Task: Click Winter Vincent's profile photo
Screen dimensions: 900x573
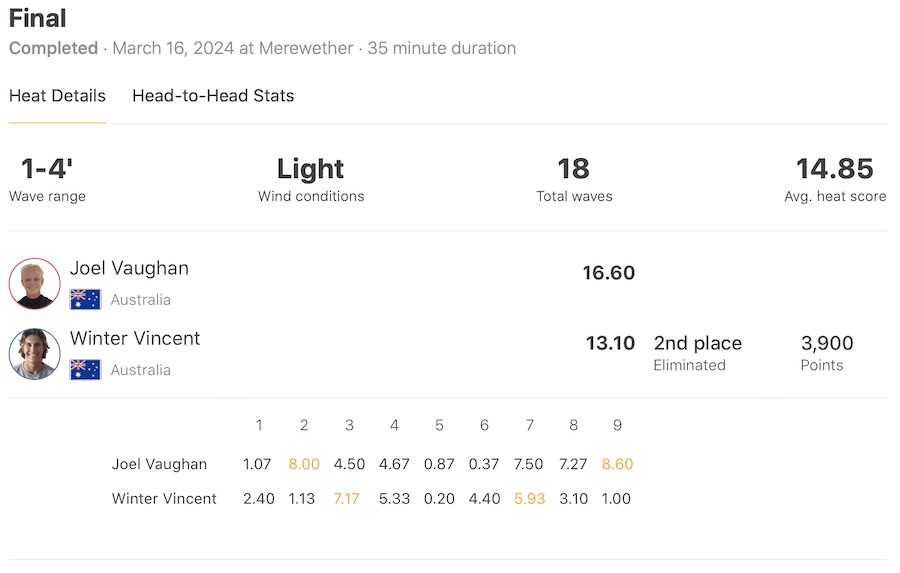Action: click(x=35, y=354)
